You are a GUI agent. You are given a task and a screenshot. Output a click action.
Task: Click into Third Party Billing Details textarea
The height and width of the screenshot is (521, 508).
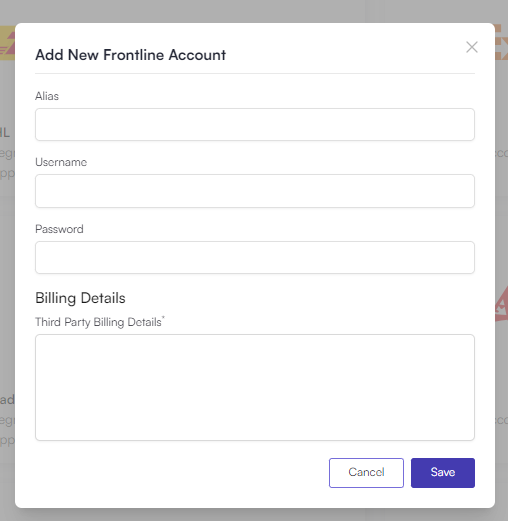[255, 387]
